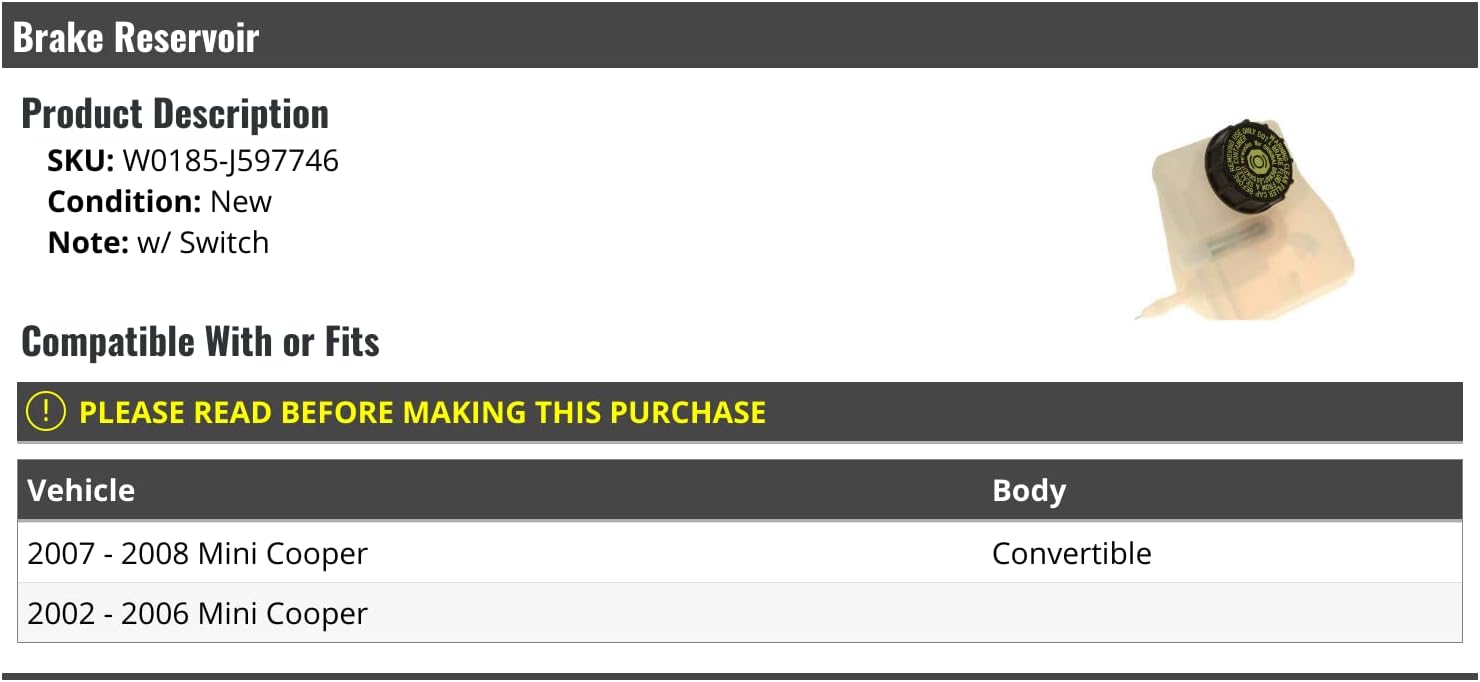Click the bold SKU label

point(81,160)
